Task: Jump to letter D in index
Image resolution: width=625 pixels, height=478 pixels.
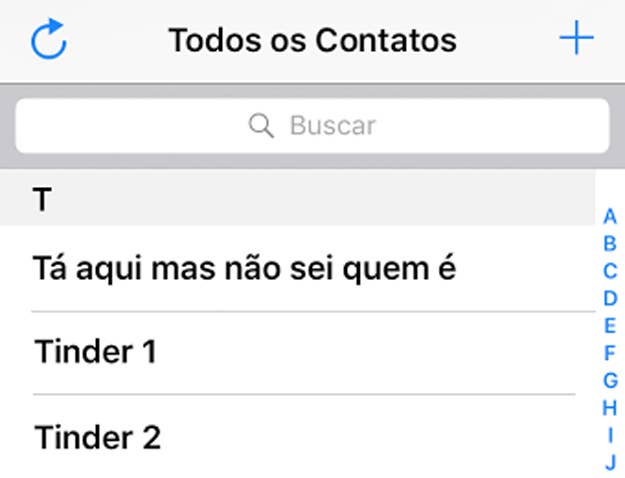Action: pos(610,298)
